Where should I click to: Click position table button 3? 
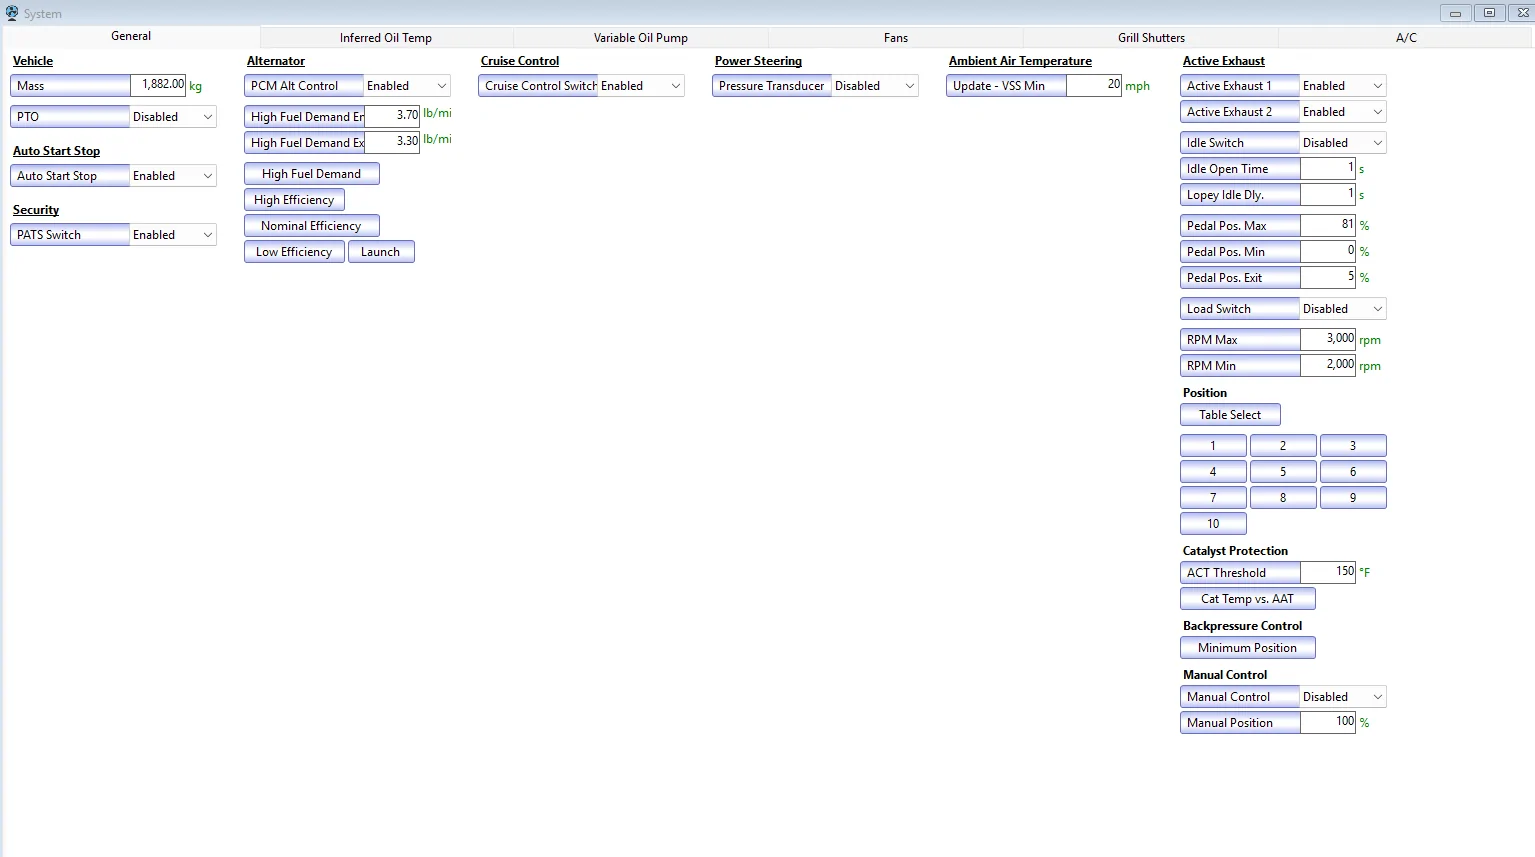[1353, 446]
